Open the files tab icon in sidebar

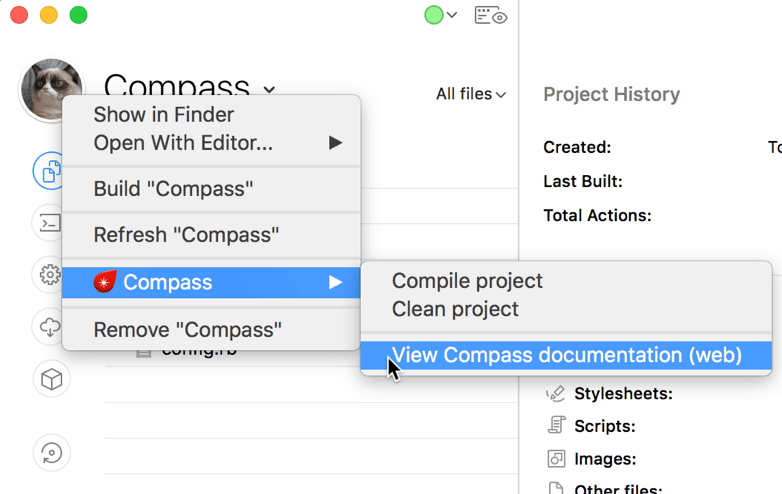tap(50, 171)
